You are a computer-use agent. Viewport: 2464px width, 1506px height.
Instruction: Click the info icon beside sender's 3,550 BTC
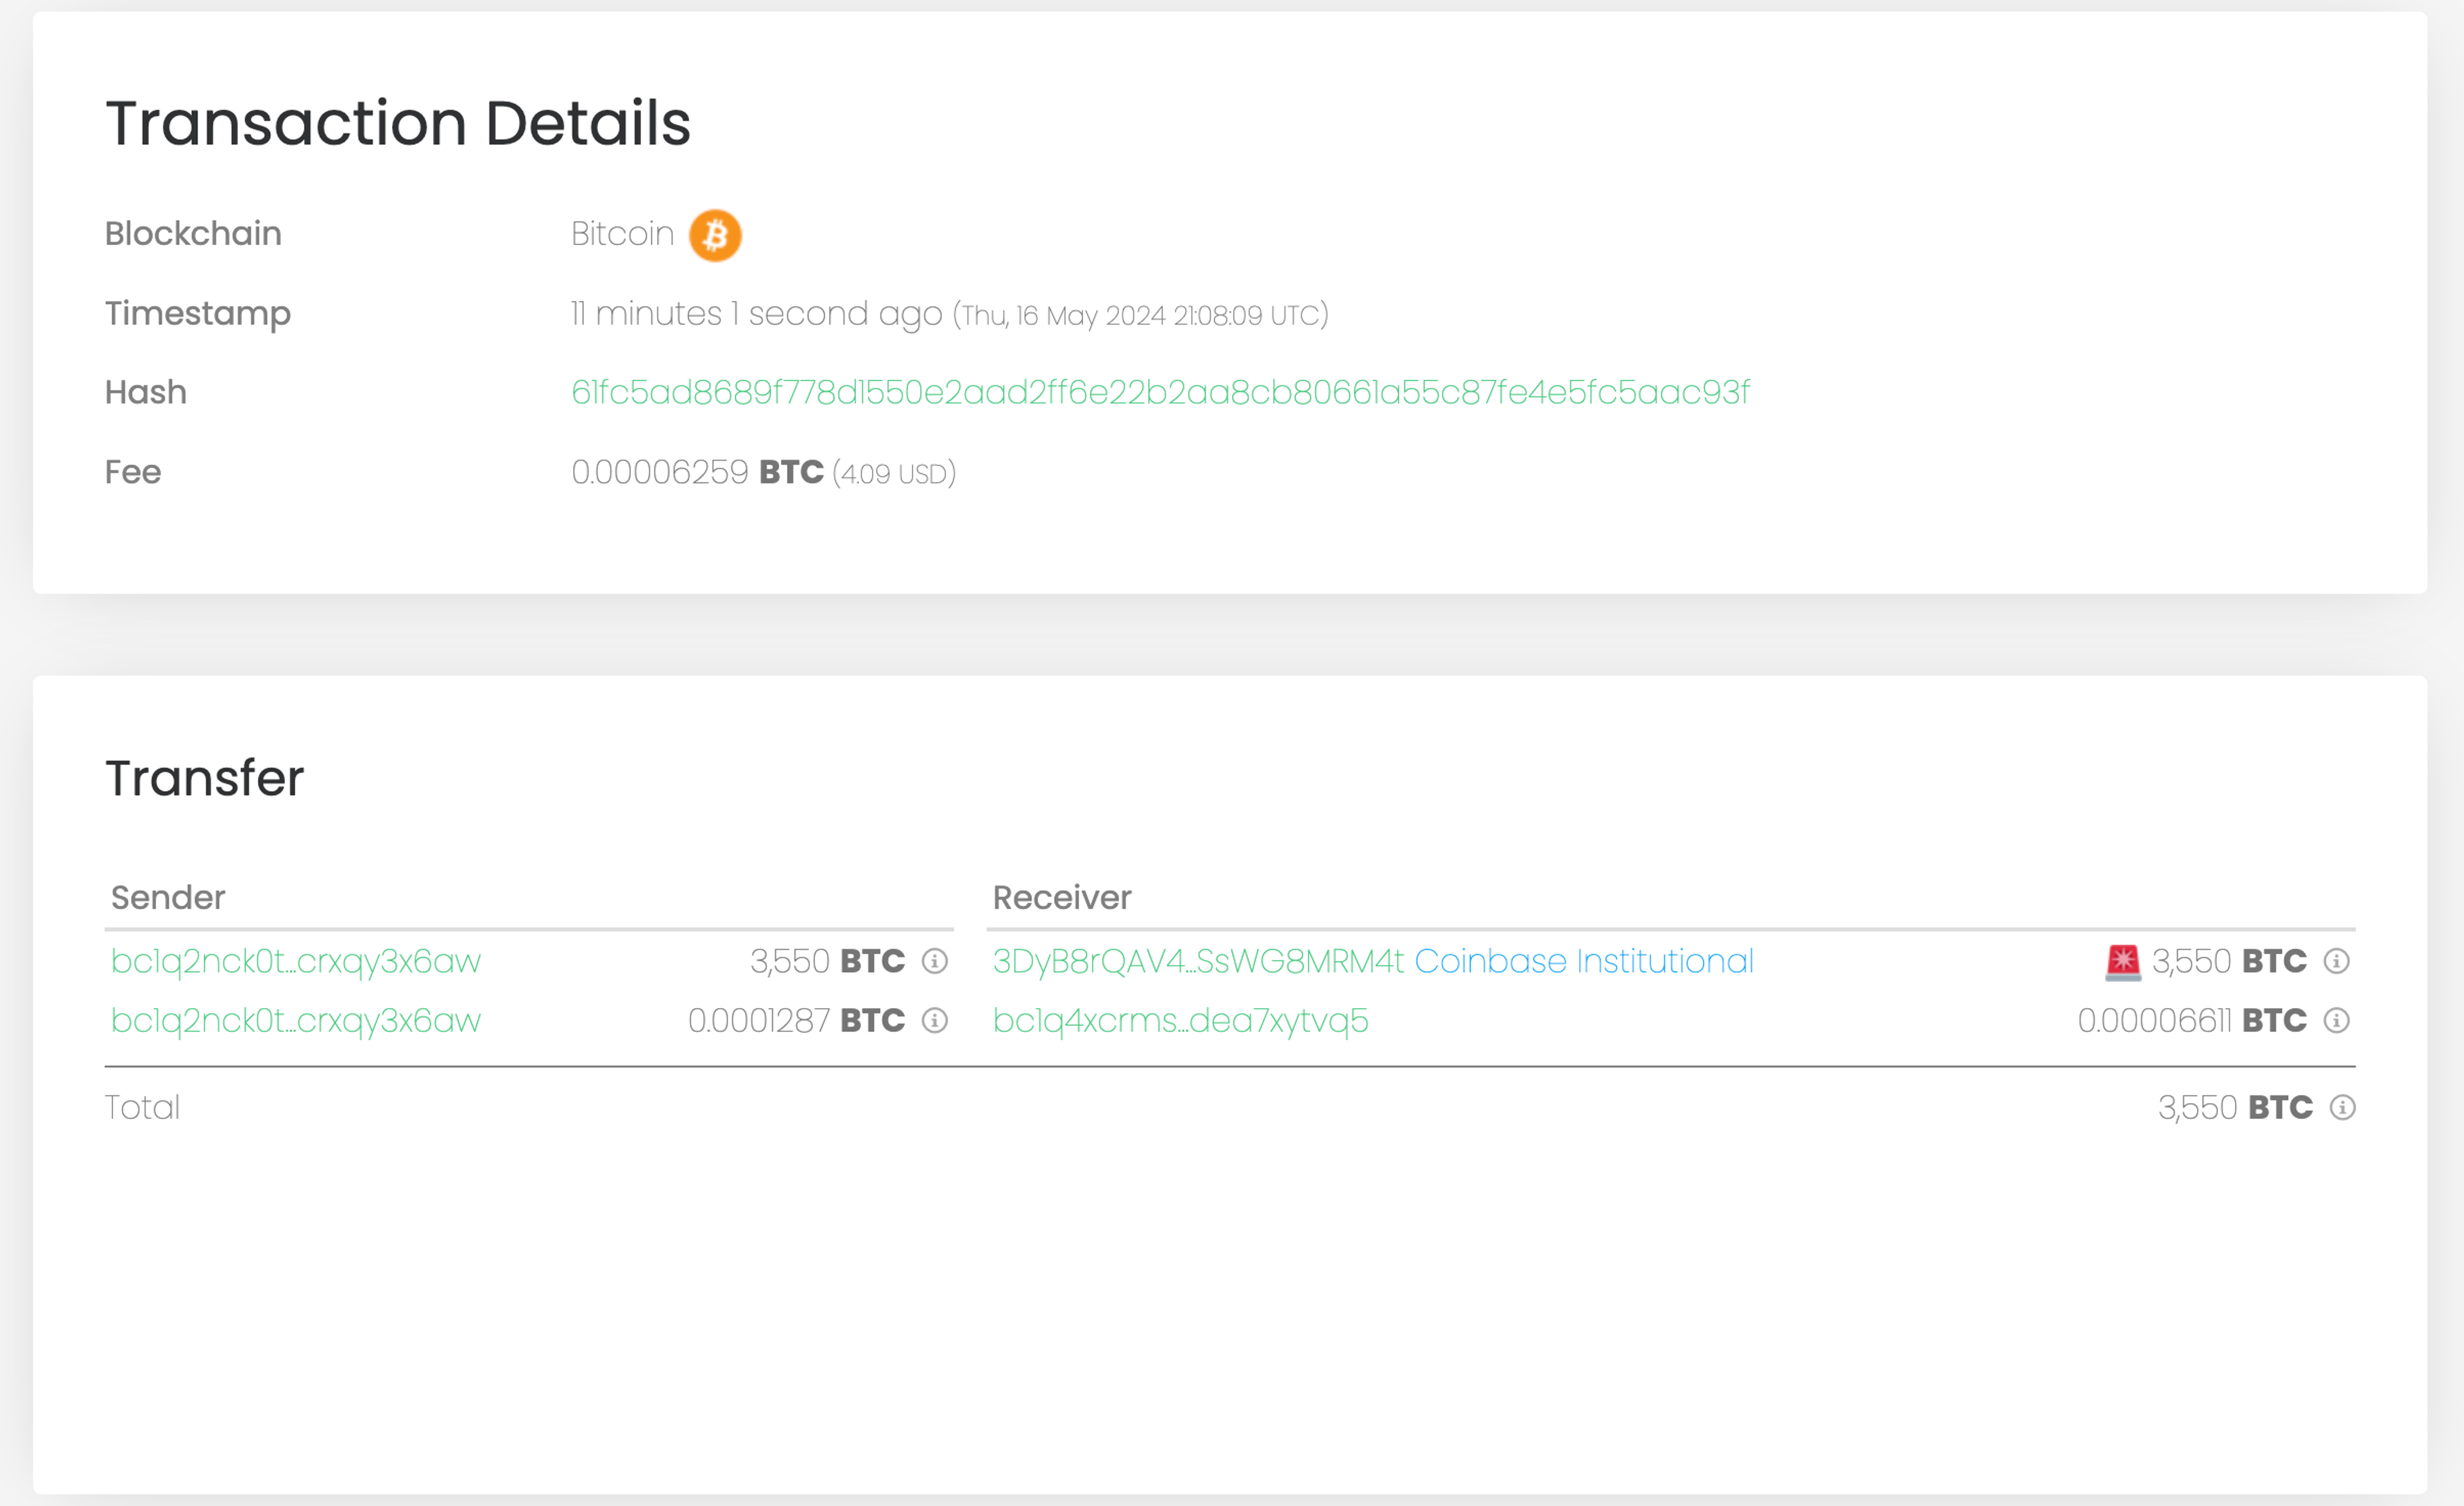coord(934,961)
